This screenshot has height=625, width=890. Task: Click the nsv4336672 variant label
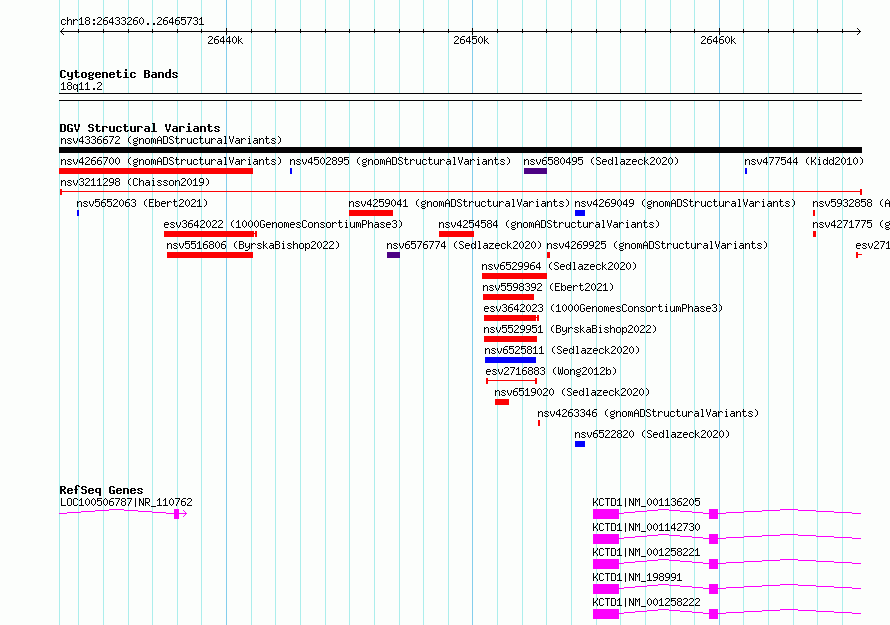pos(171,140)
